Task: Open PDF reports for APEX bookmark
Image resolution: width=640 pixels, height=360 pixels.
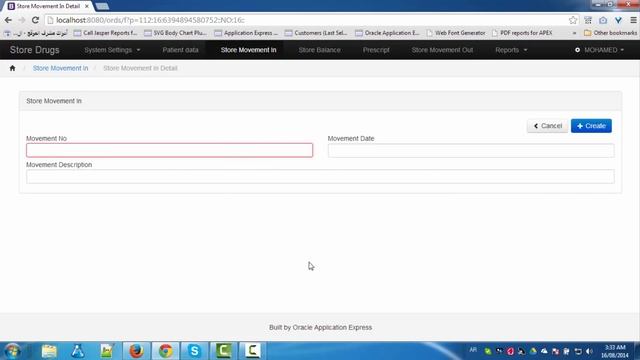Action: (x=522, y=33)
